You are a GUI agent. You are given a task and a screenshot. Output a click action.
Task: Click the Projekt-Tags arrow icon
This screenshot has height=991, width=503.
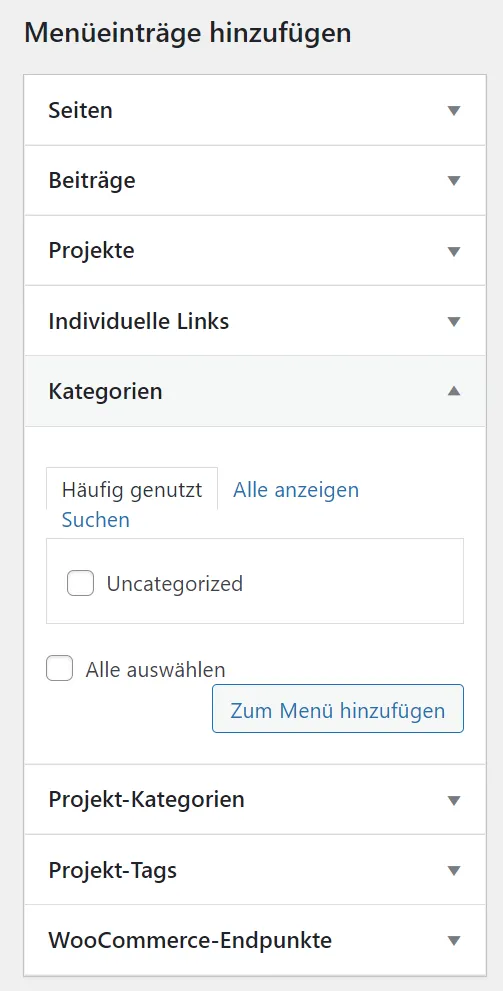click(453, 871)
